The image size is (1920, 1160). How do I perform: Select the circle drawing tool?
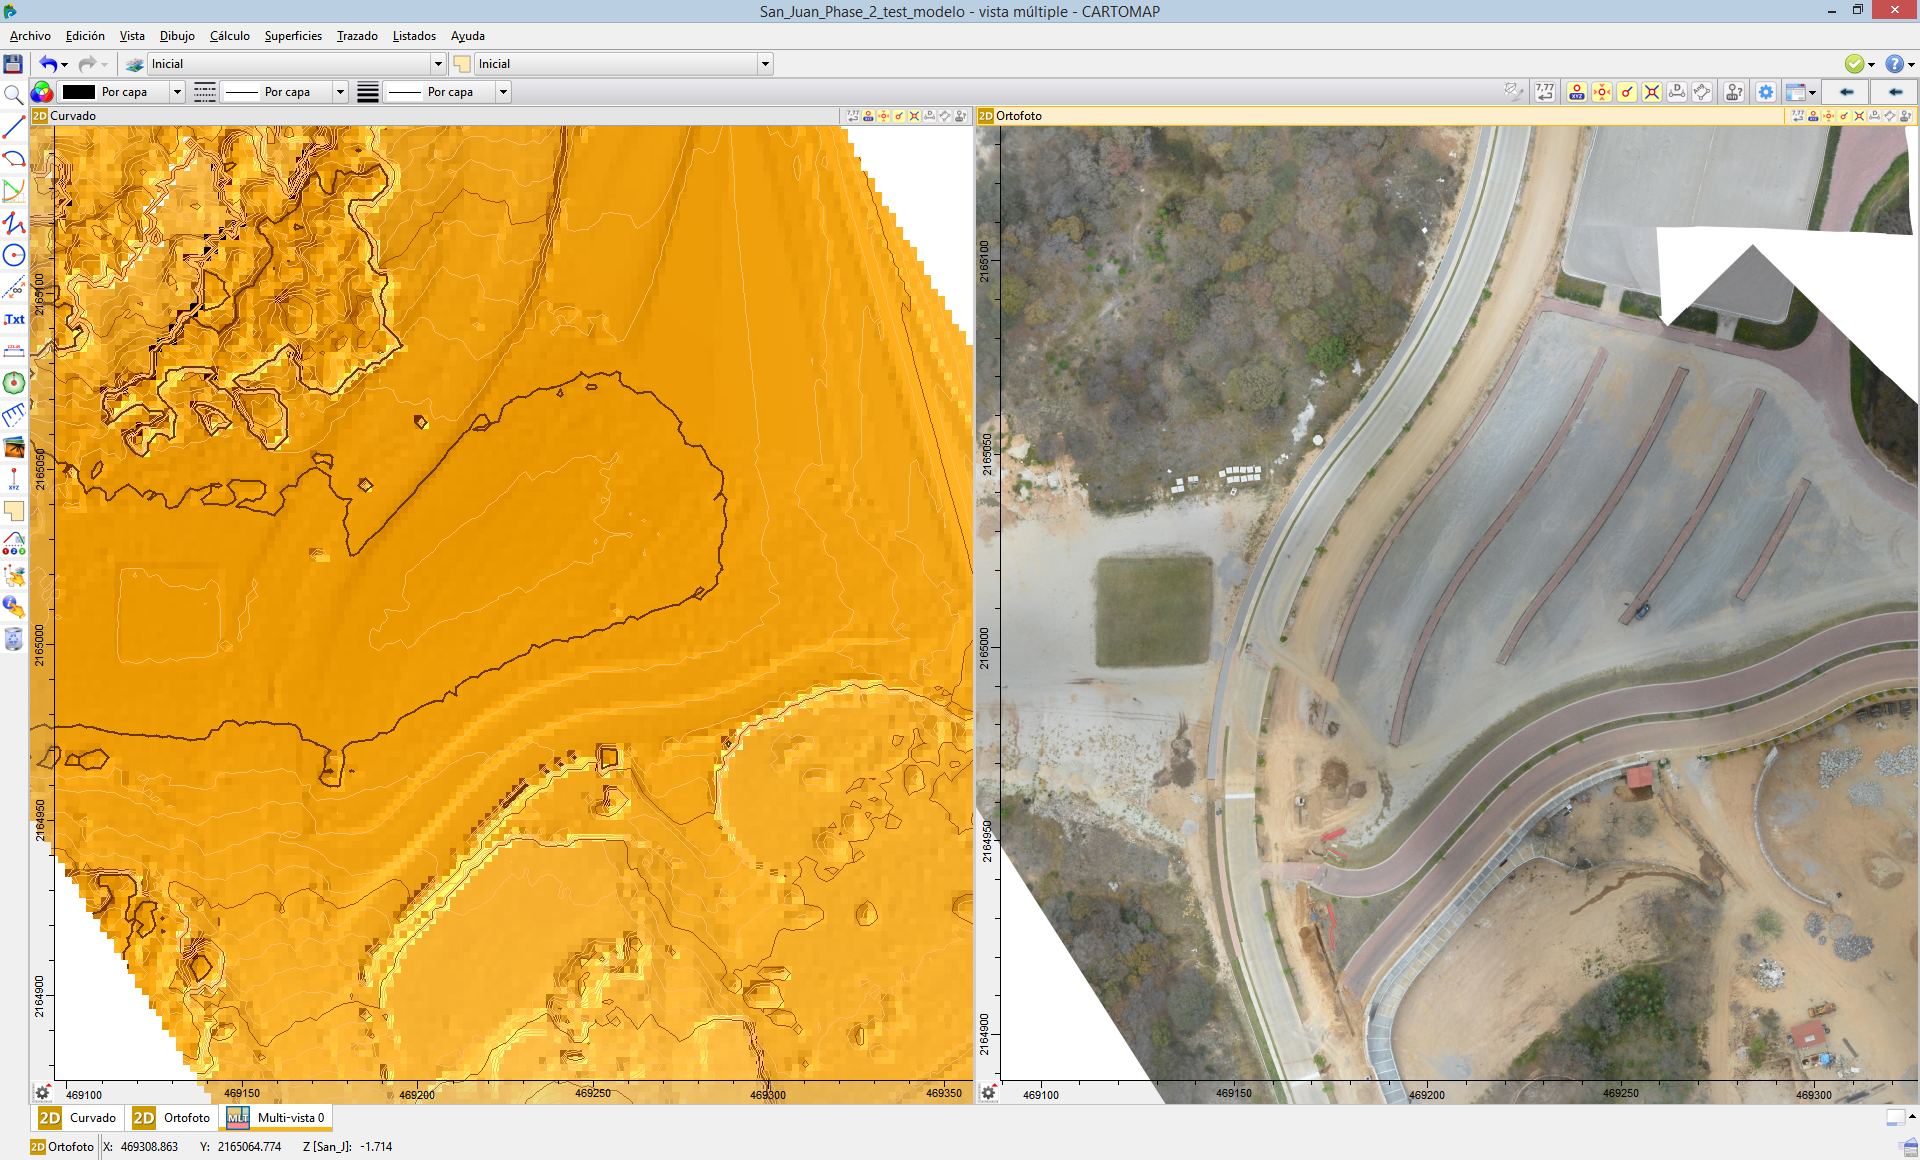[13, 256]
